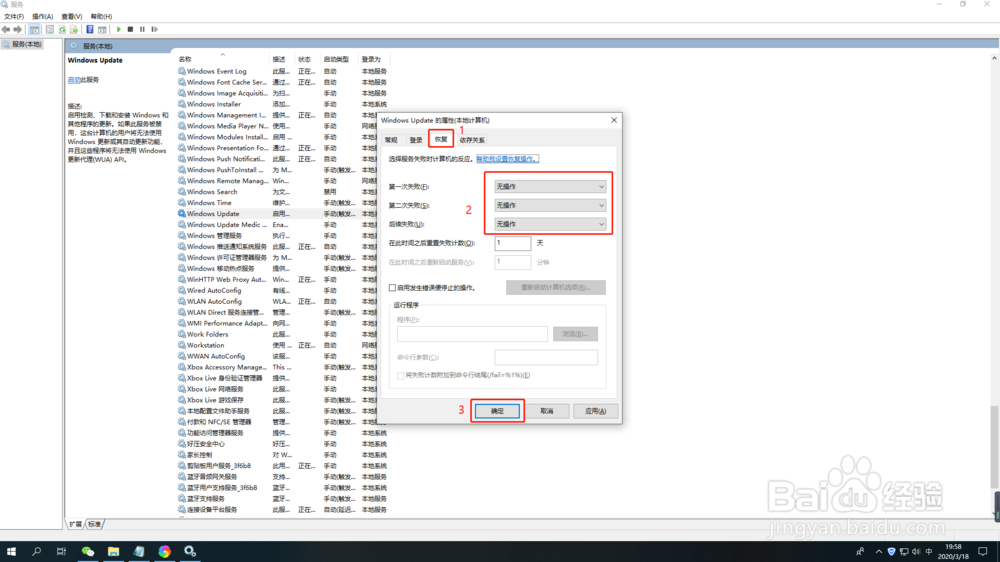Refresh the services list icon

click(62, 29)
